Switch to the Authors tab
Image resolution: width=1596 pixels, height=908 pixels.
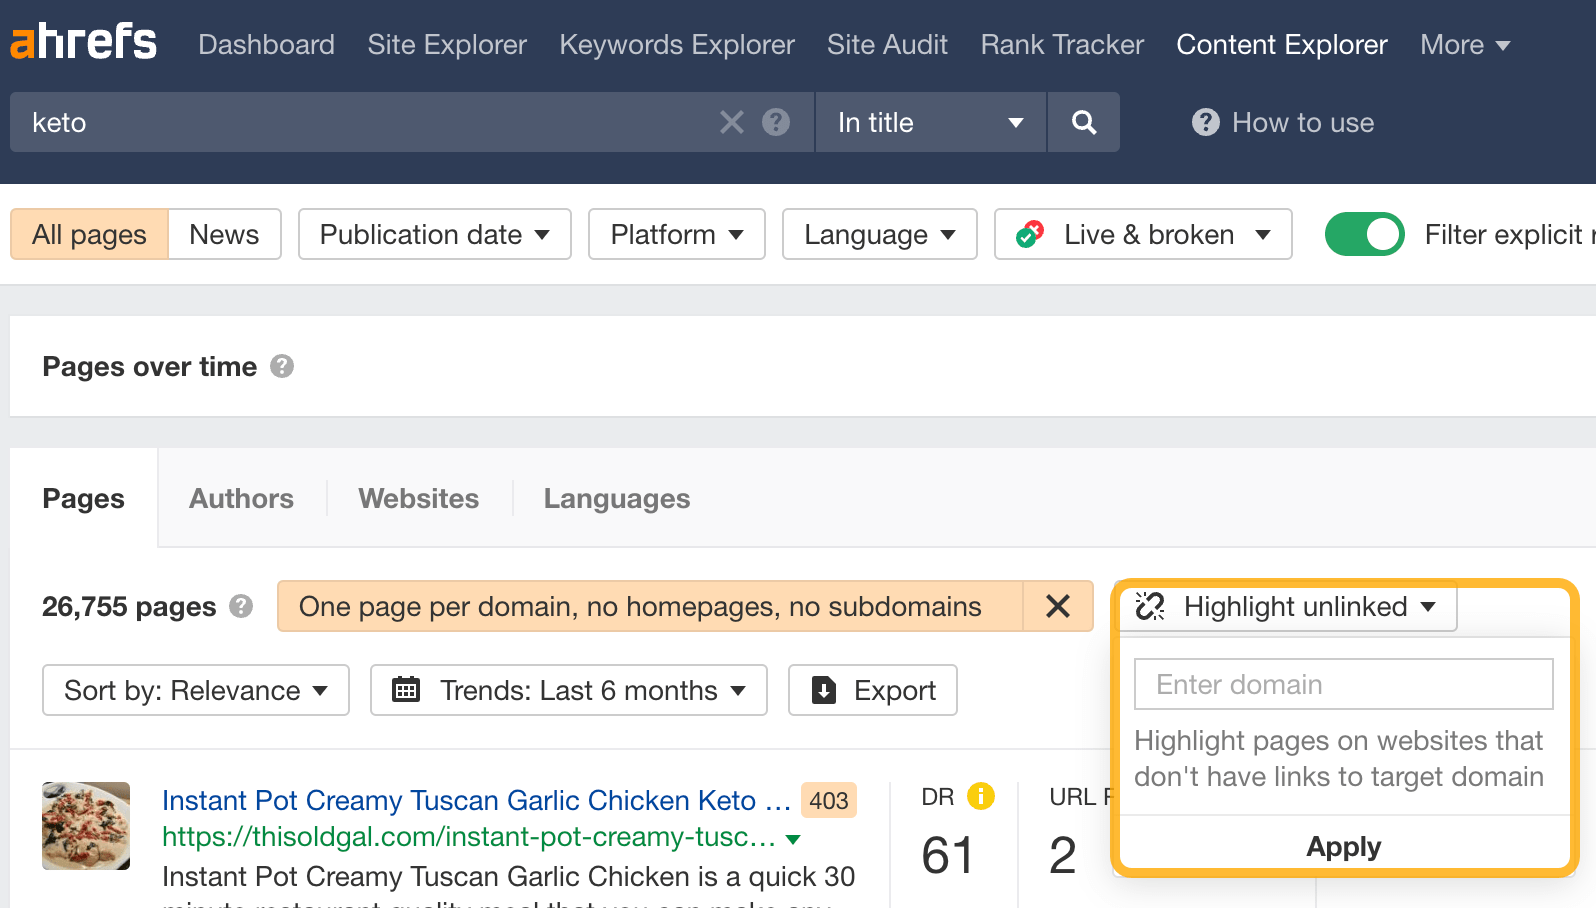click(x=241, y=498)
